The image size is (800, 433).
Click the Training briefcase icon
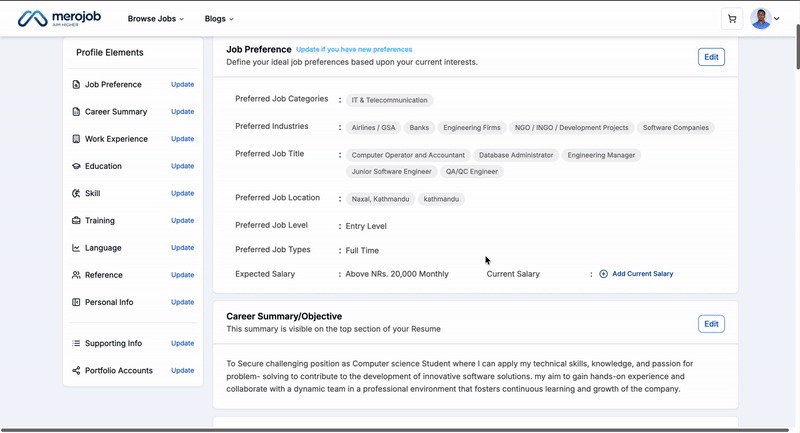click(76, 221)
